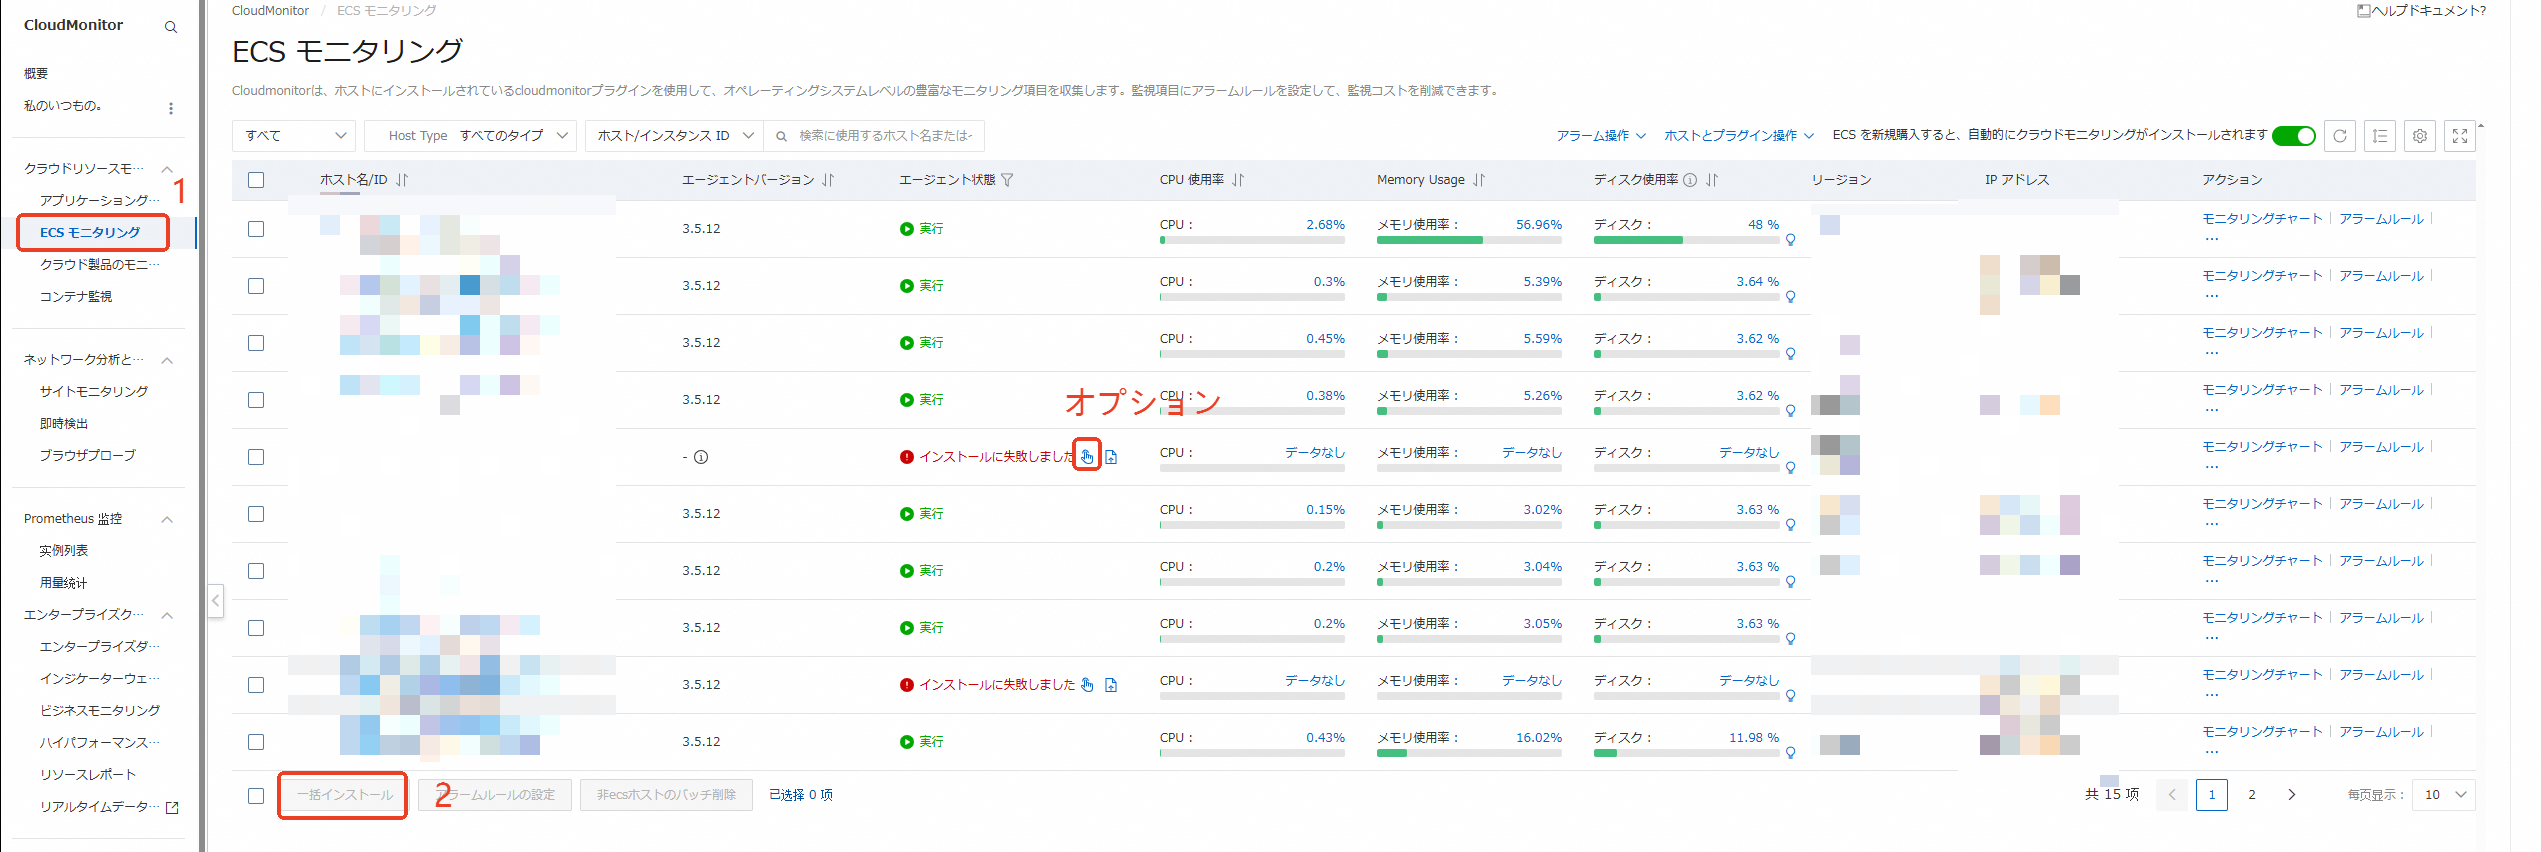The image size is (2541, 852).
Task: Click the ディスク usage bar showing 11.98 %
Action: coord(1686,753)
